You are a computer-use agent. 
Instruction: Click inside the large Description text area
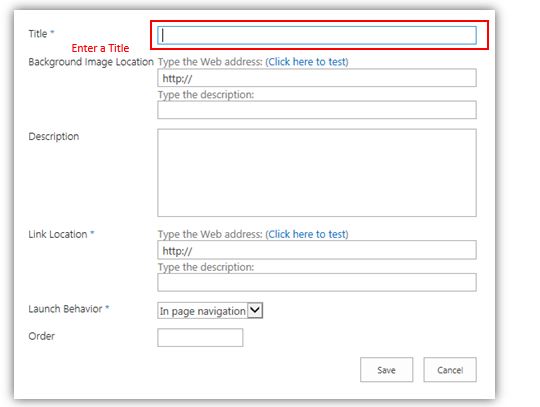[x=317, y=173]
